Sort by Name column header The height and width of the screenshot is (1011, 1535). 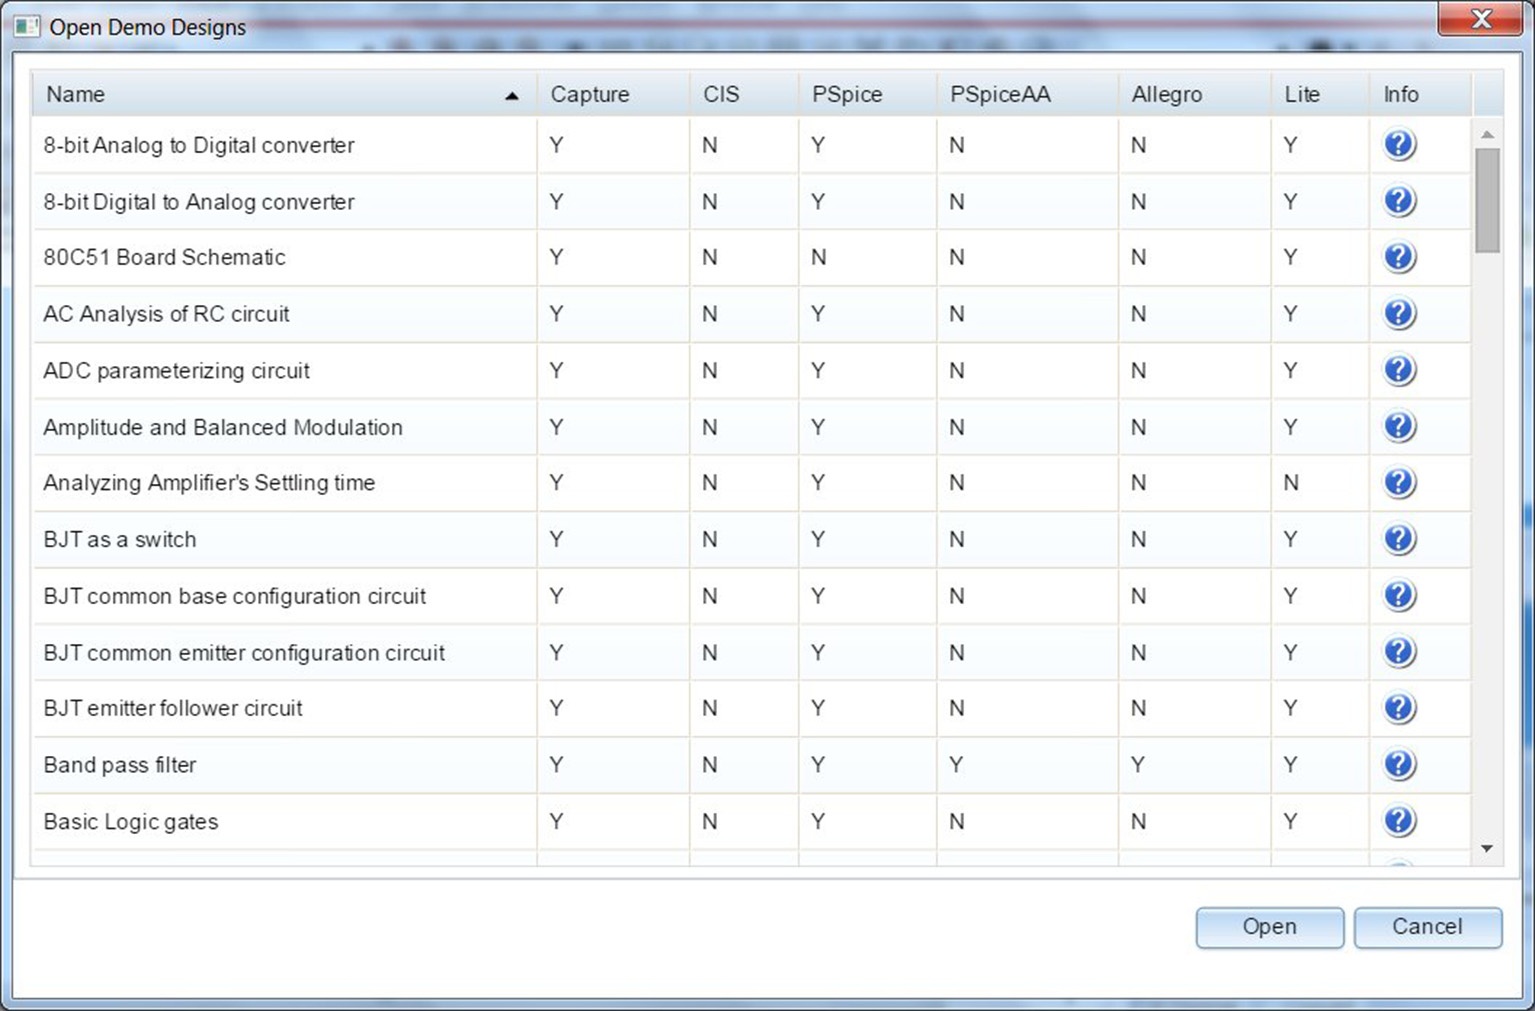click(284, 94)
